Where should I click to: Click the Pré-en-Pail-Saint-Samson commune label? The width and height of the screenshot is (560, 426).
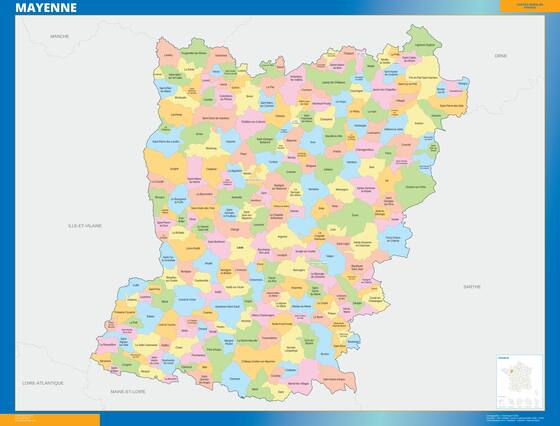tap(423, 77)
